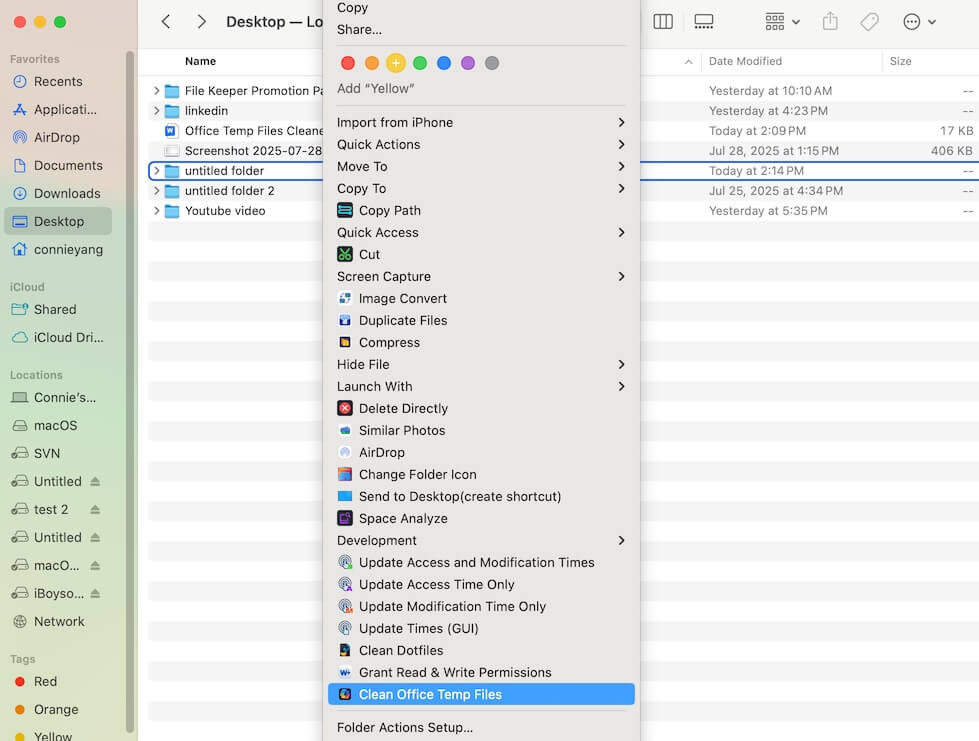979x741 pixels.
Task: Open Downloads in the sidebar
Action: click(x=66, y=193)
